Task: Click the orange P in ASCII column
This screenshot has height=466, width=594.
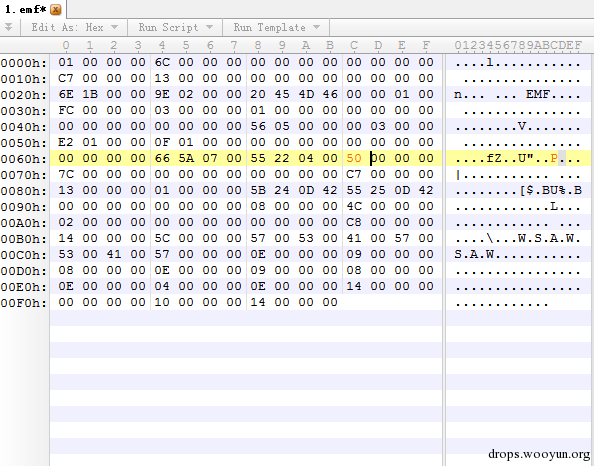Action: 553,158
